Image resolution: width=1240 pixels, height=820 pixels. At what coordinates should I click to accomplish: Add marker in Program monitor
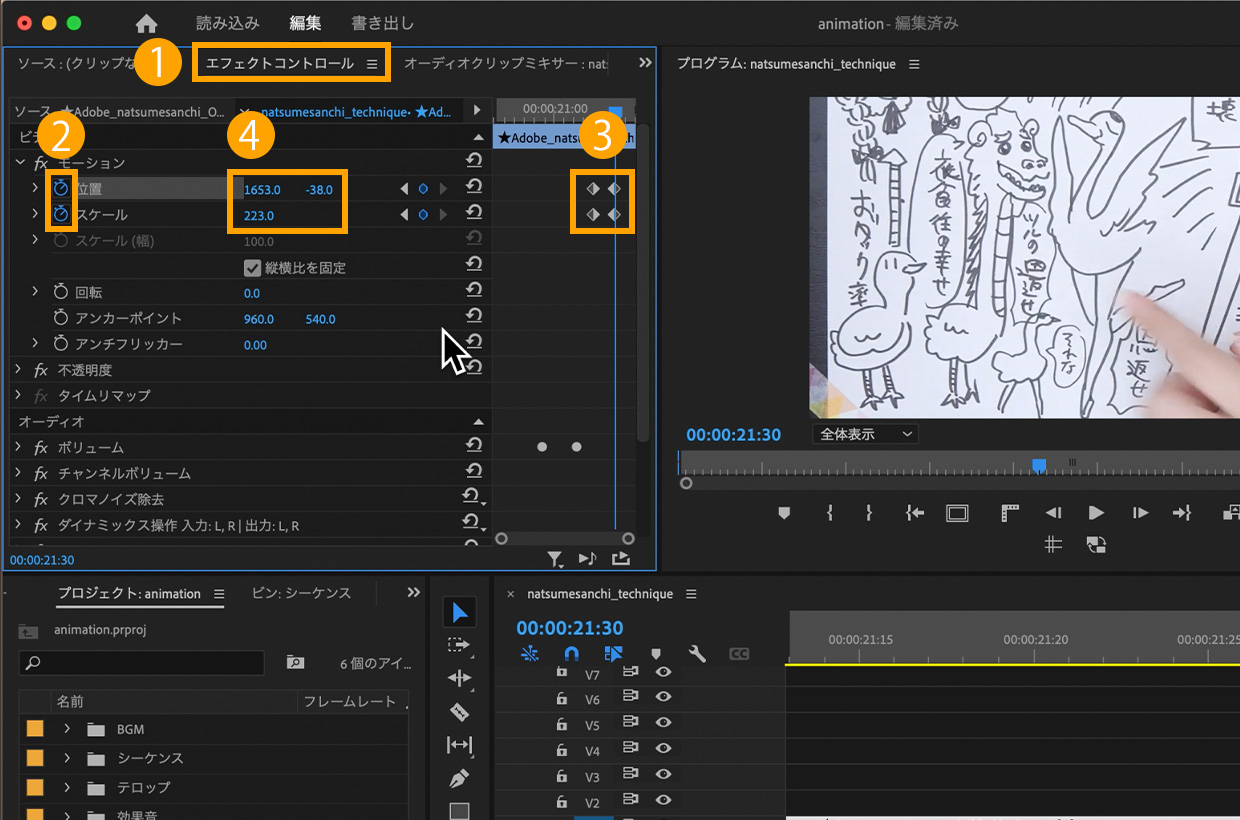[784, 513]
